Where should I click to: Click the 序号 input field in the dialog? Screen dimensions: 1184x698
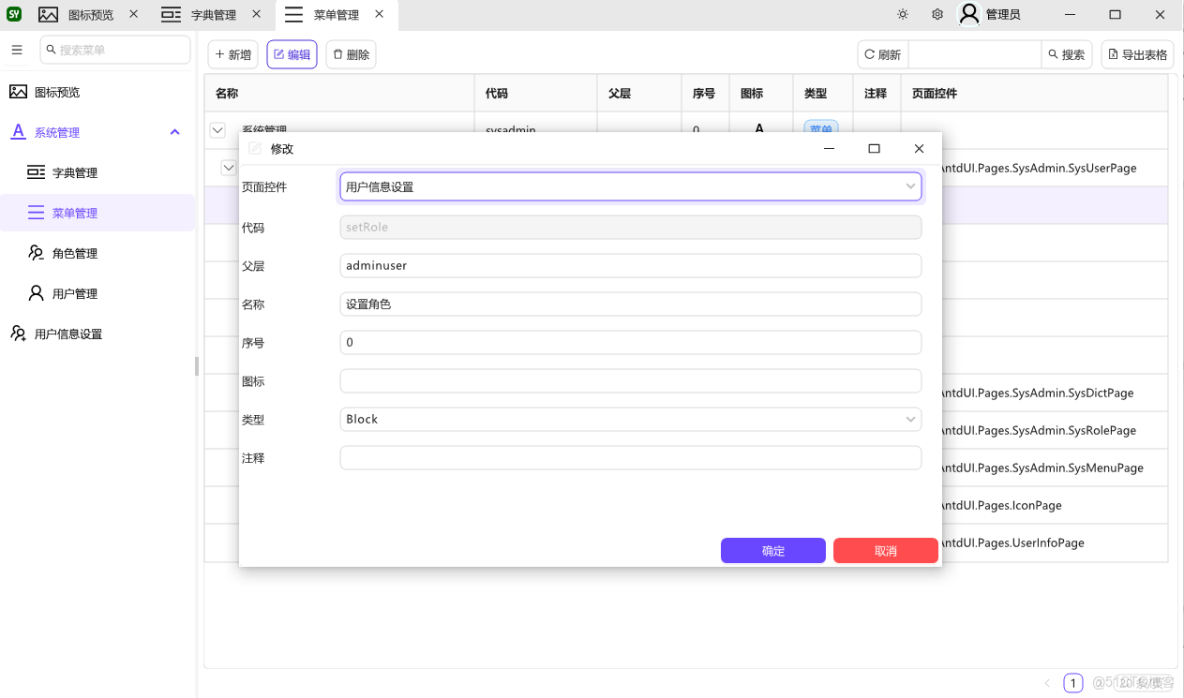630,342
